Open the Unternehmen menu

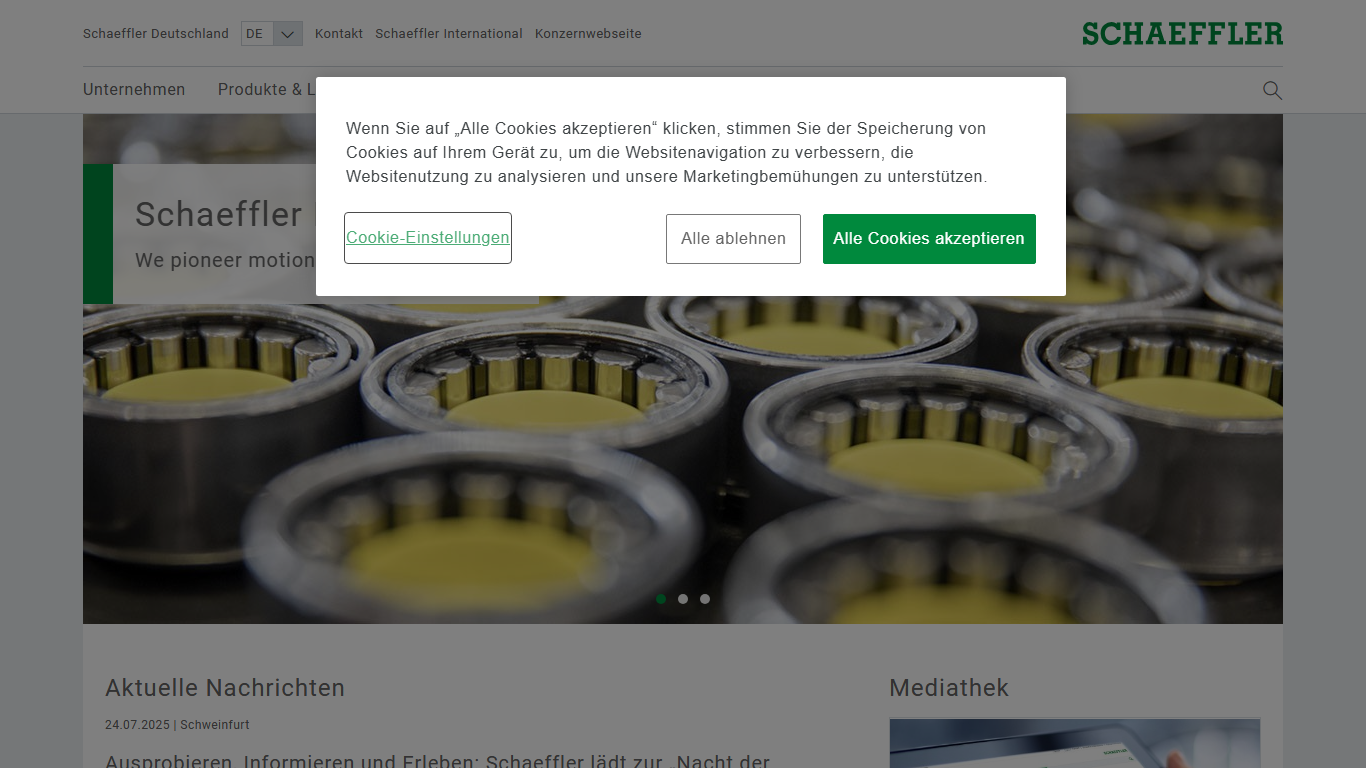pos(134,90)
